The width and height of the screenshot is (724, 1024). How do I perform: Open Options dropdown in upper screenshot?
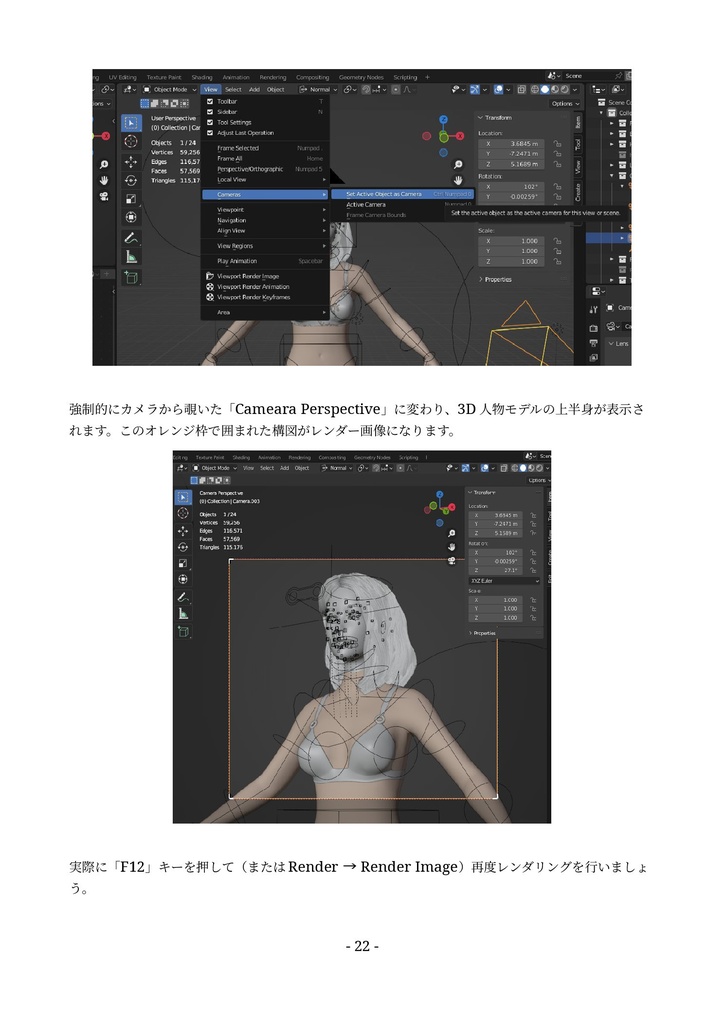tap(565, 103)
